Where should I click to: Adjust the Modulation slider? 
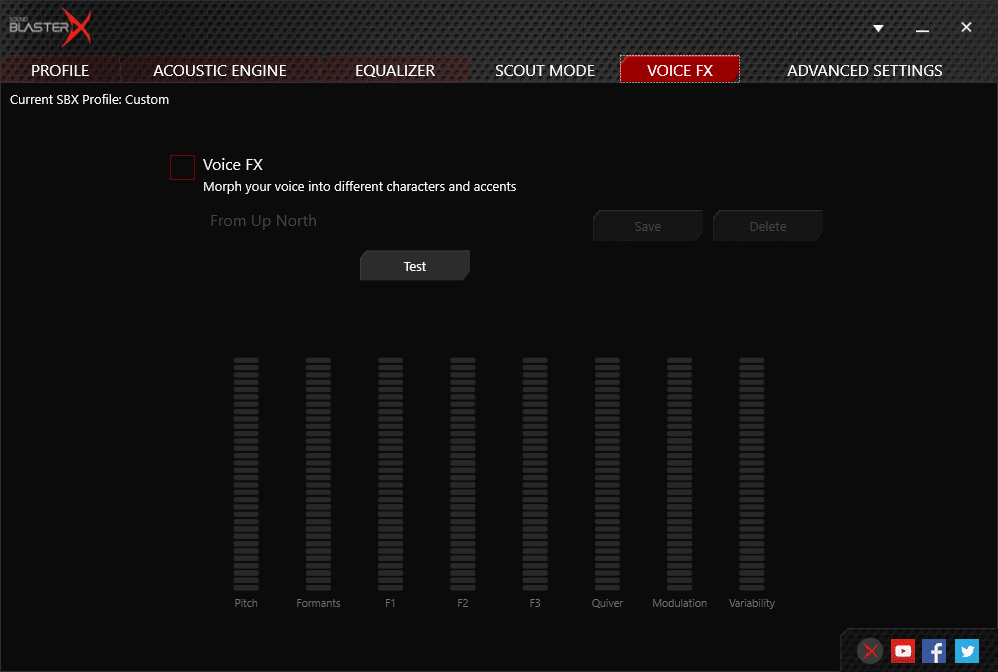[679, 473]
